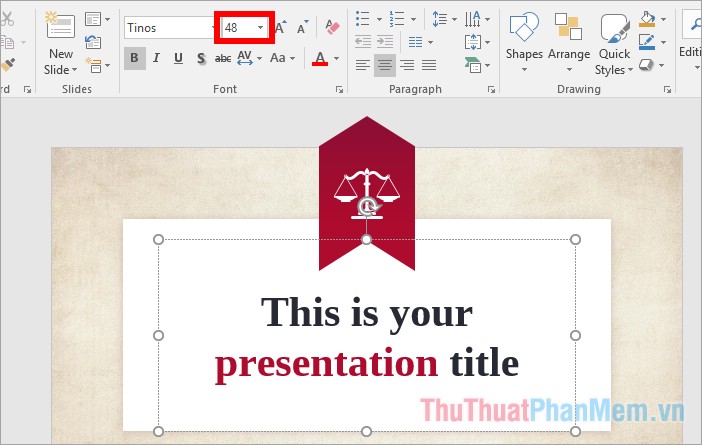Image resolution: width=702 pixels, height=445 pixels.
Task: Open the Align Text menu
Action: tap(477, 42)
